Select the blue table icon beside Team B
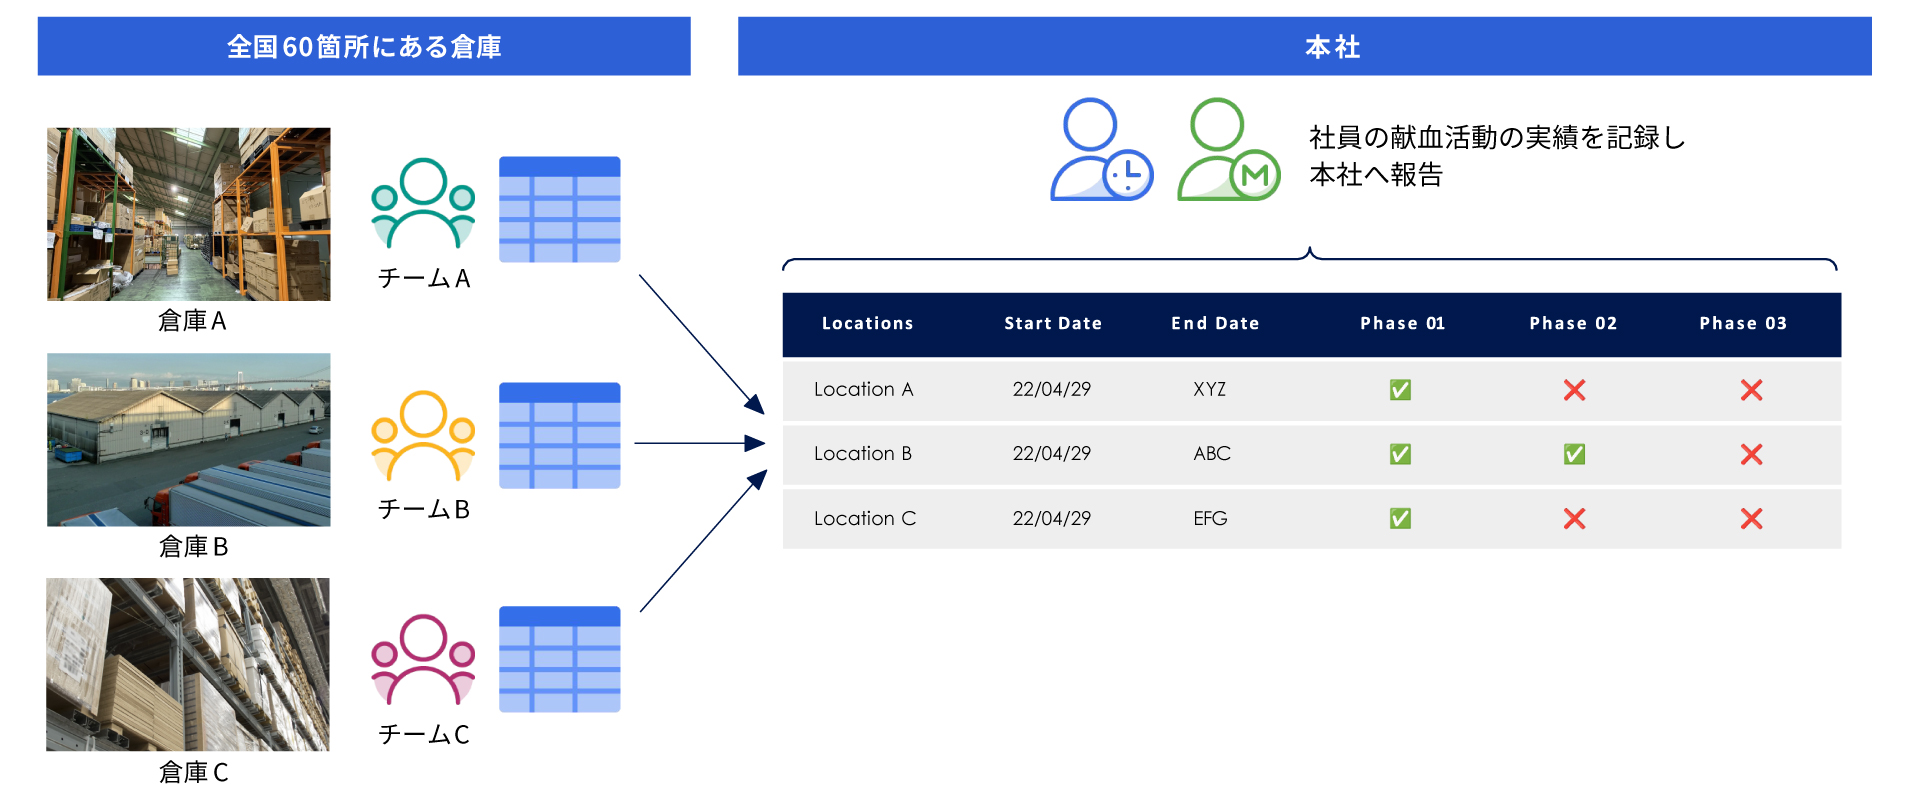Screen dimensions: 1920x800 click(560, 435)
